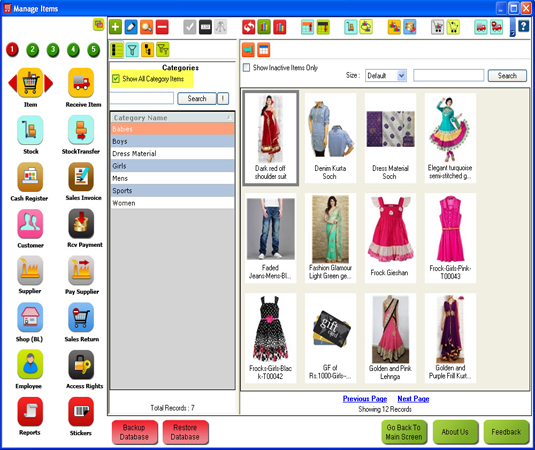The image size is (535, 450).
Task: Open the Access Rights module
Action: [81, 365]
